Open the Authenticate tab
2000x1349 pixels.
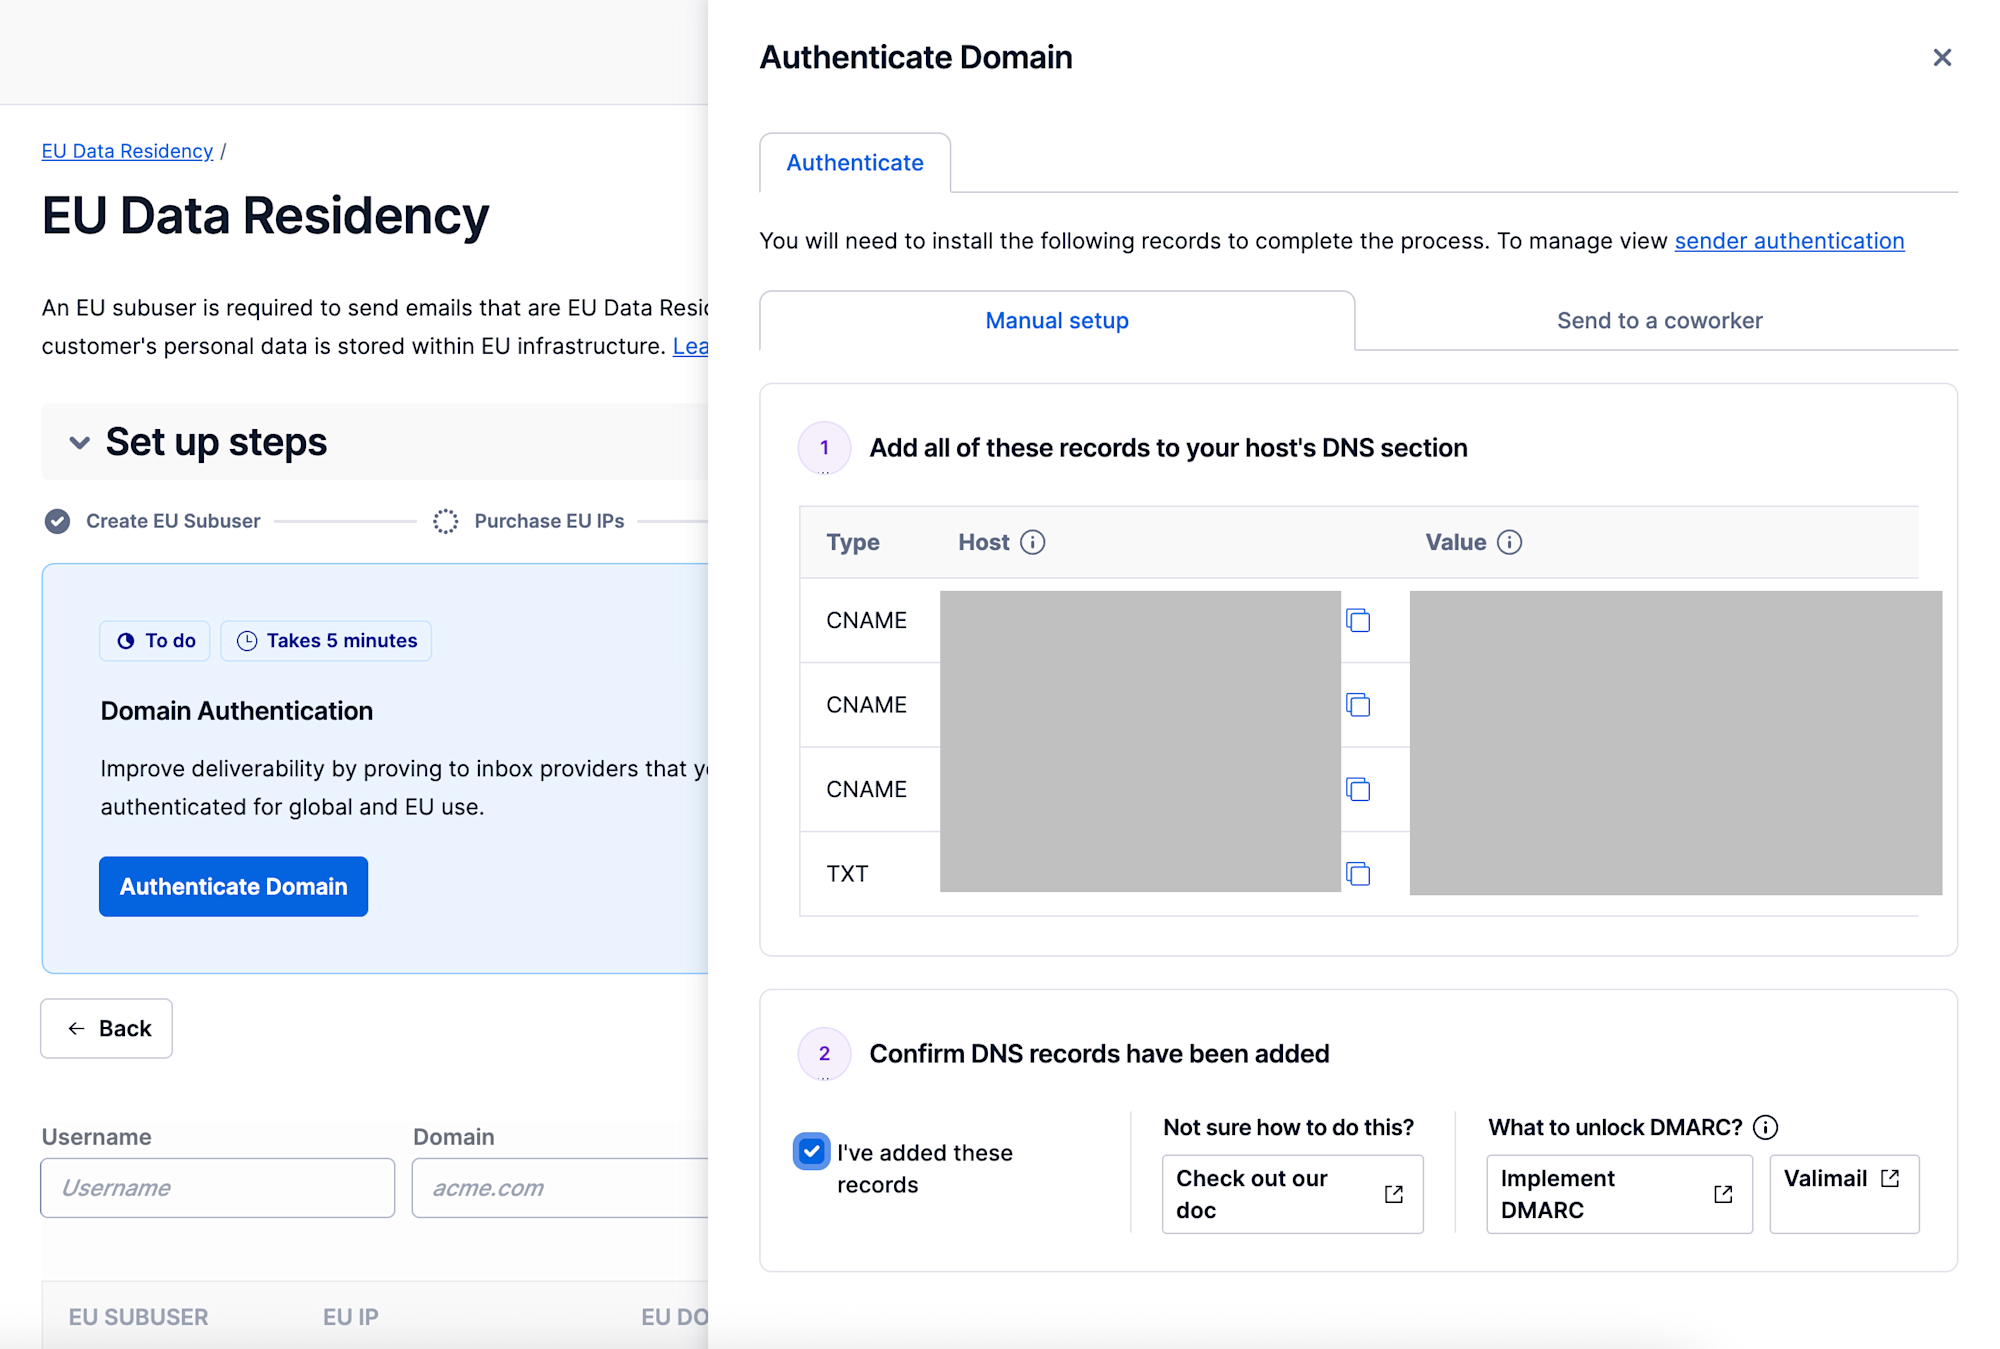pos(854,163)
